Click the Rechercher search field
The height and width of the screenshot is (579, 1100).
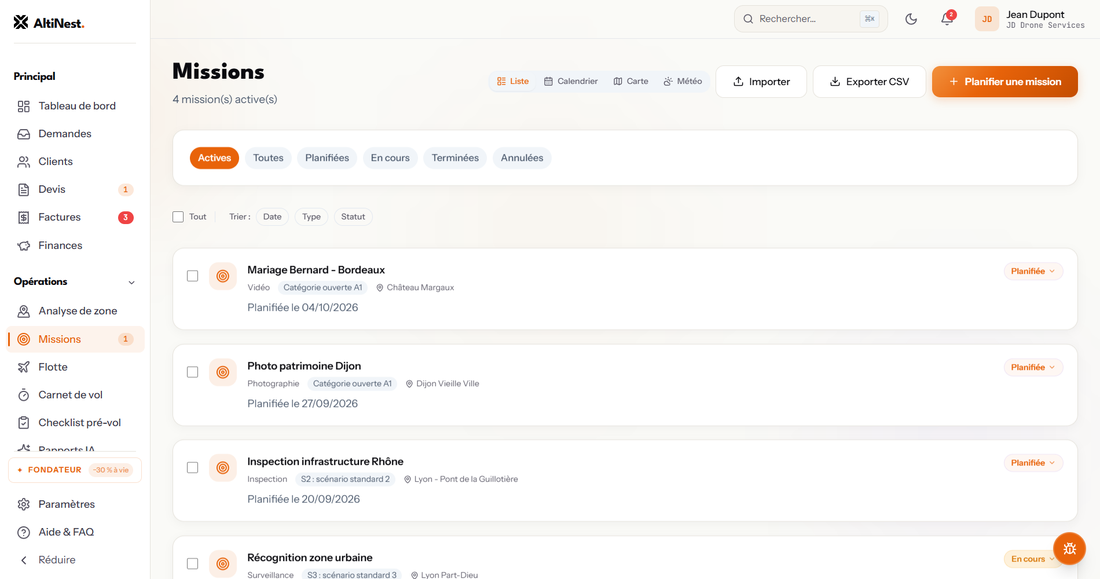coord(810,19)
